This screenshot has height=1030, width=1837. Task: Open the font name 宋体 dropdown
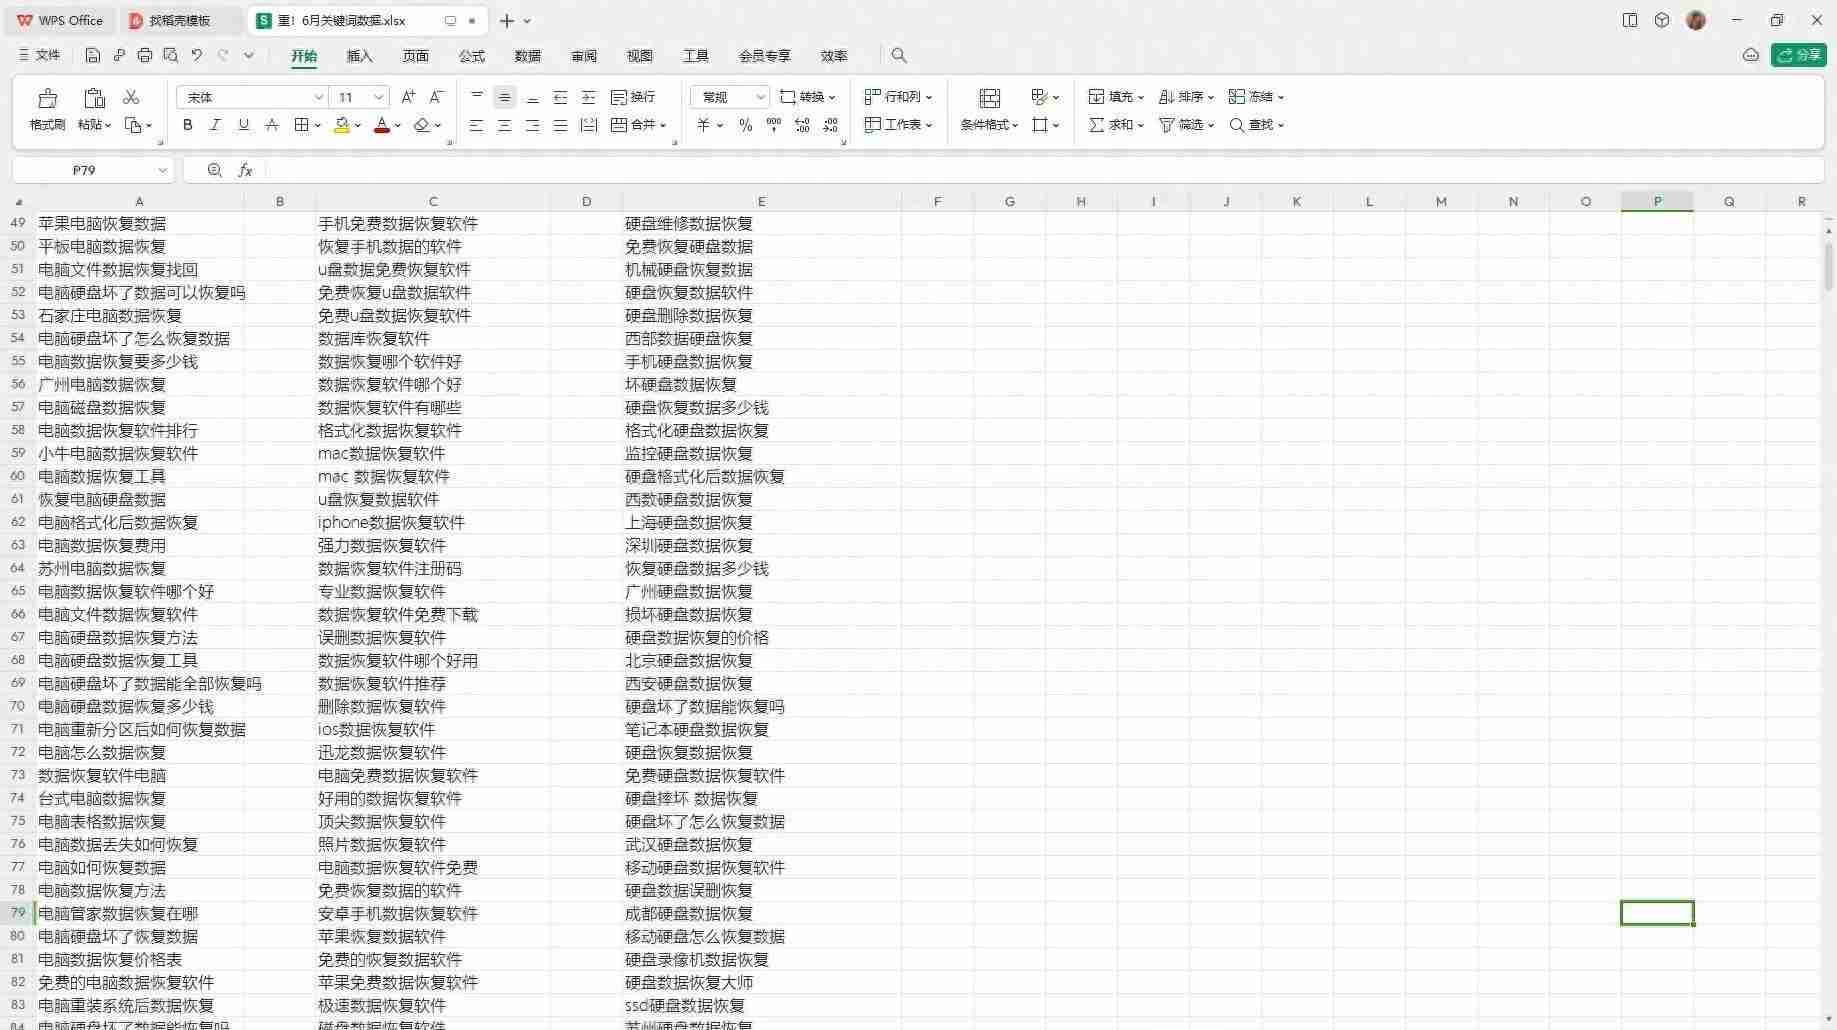click(x=318, y=97)
